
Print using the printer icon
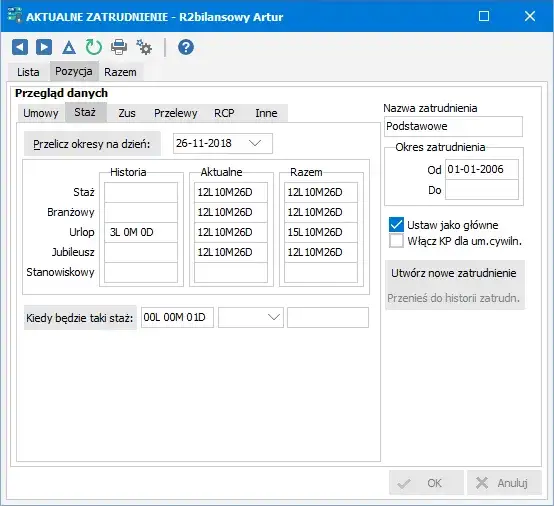tap(119, 47)
